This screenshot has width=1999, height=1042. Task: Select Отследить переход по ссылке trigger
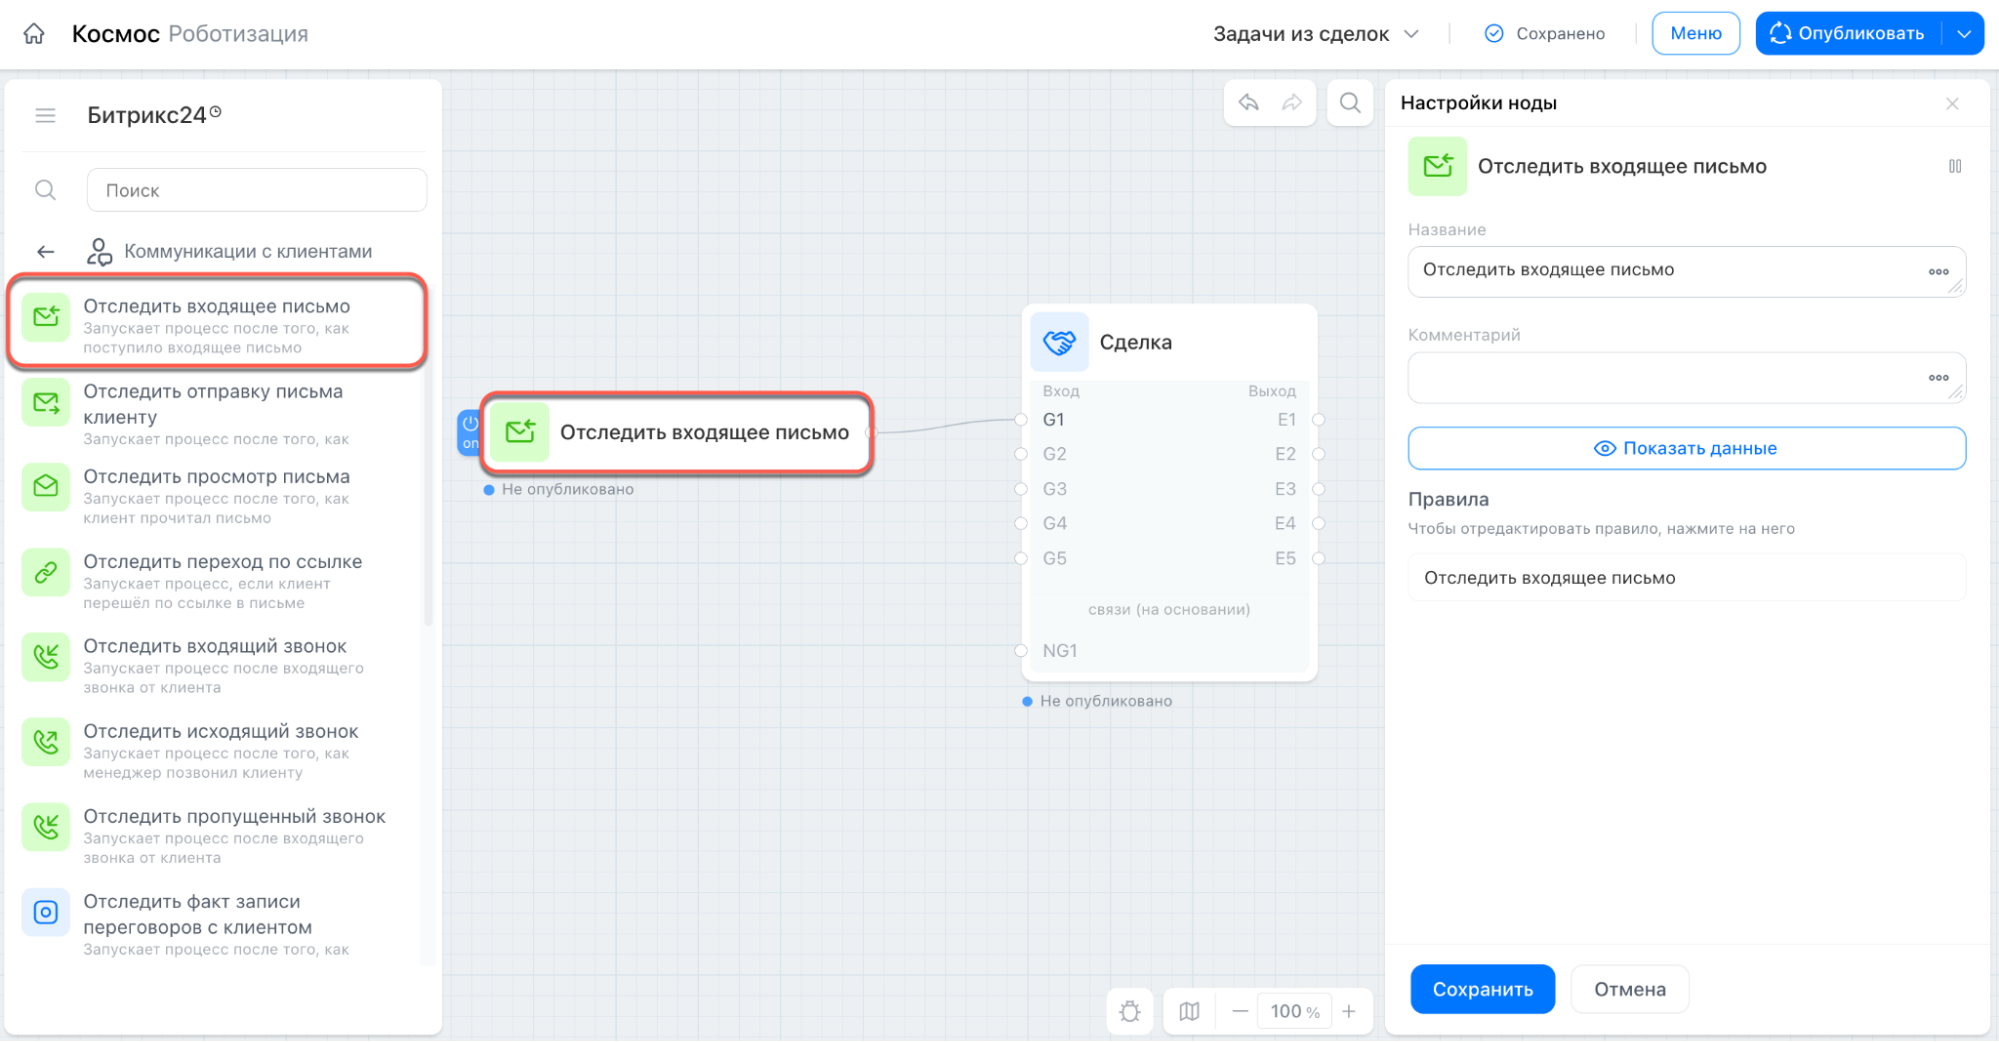click(x=217, y=581)
